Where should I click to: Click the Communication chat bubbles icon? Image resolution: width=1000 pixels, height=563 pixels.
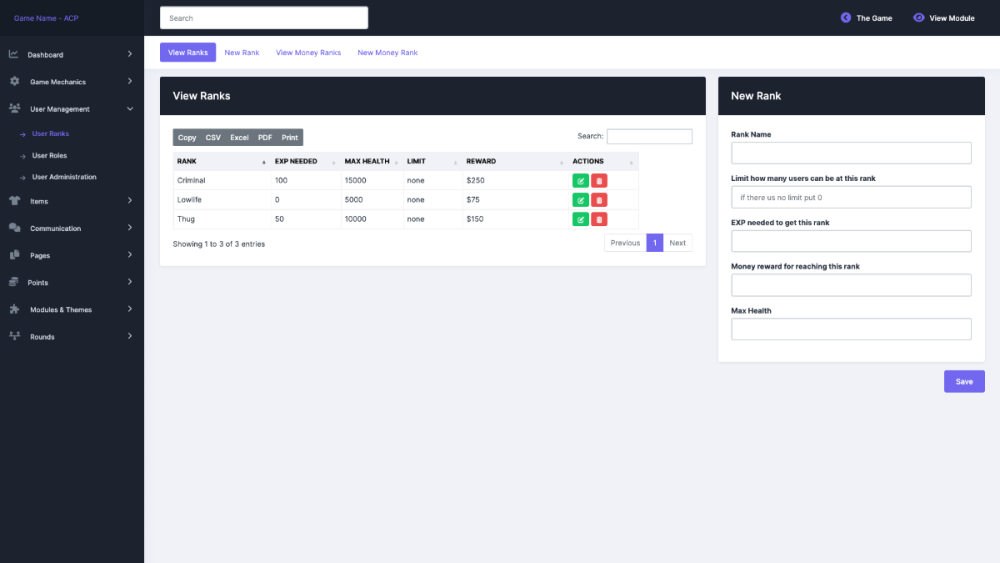point(14,228)
